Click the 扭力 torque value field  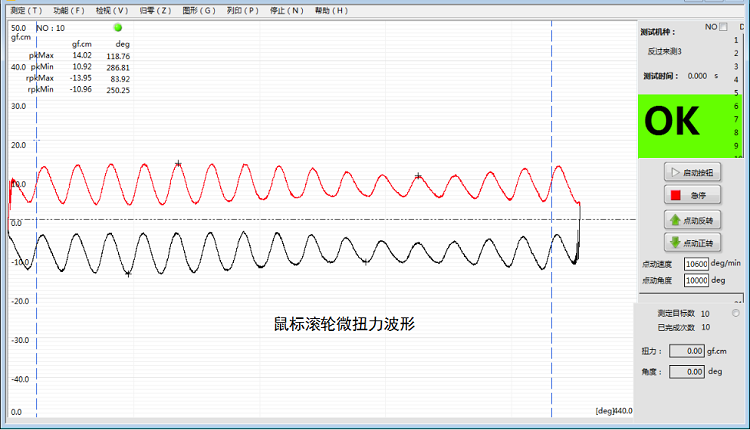(x=686, y=351)
